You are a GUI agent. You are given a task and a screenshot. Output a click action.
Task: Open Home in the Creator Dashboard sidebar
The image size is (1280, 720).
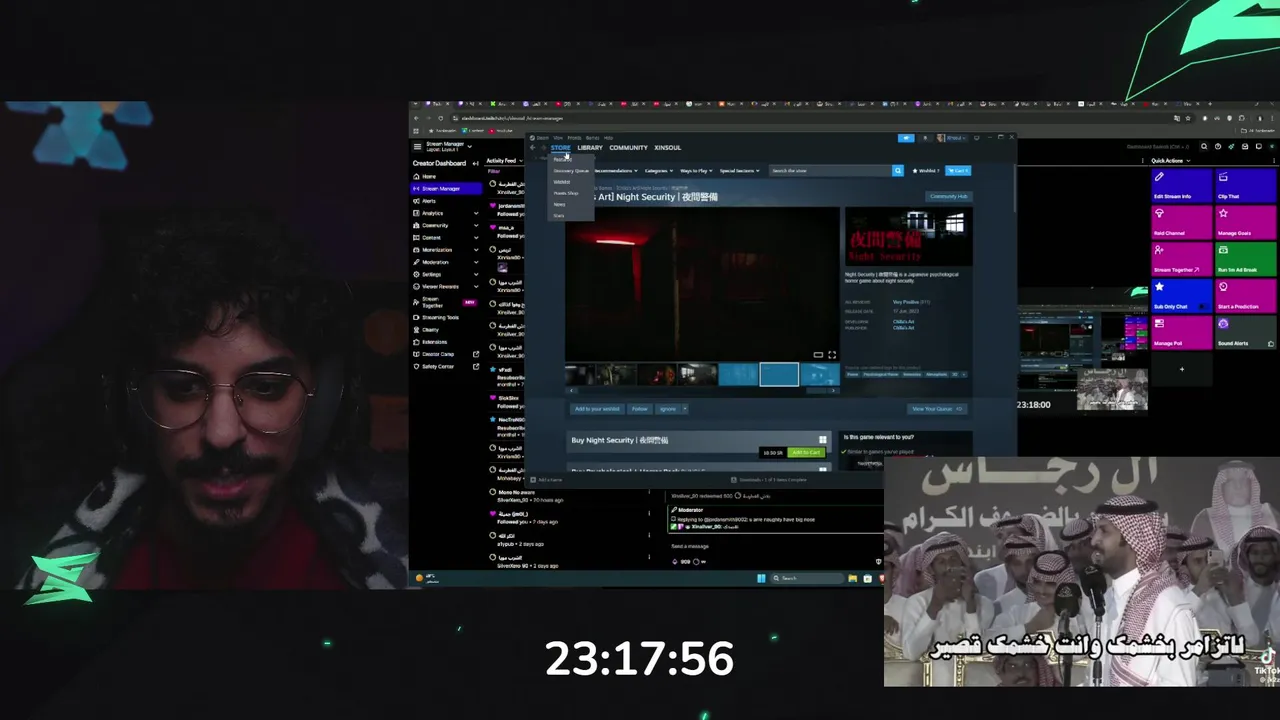click(429, 176)
